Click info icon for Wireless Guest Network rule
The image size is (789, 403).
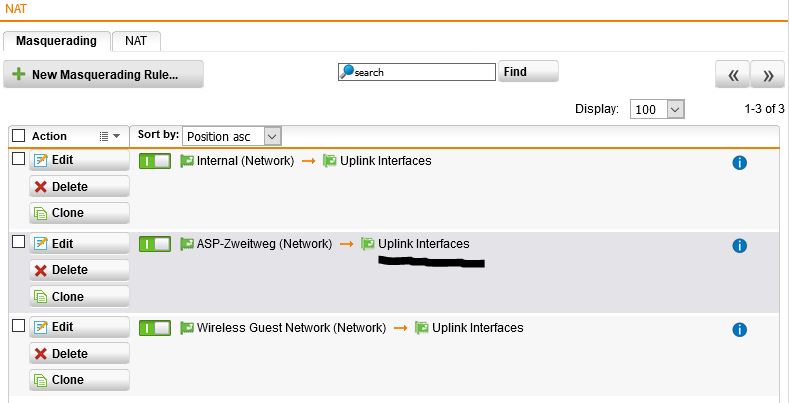[739, 330]
